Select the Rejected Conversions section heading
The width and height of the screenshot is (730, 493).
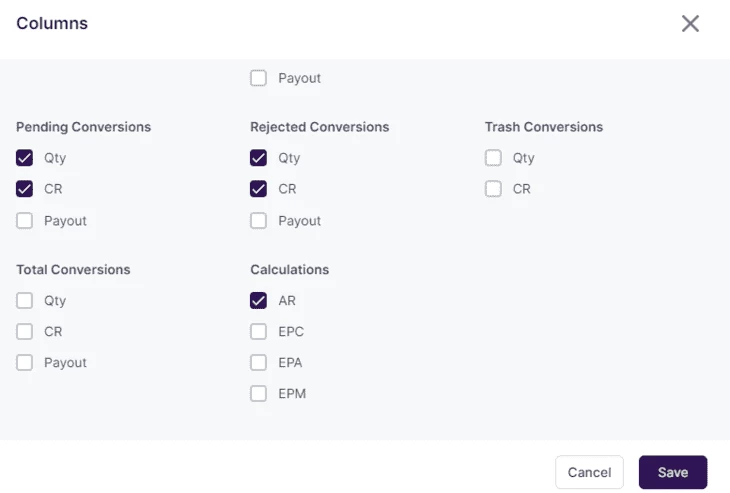[x=319, y=127]
